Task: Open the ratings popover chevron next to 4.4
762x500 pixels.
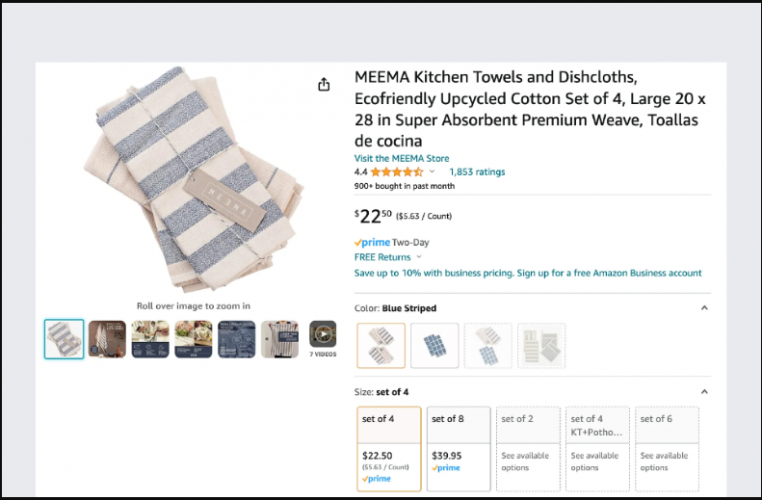Action: pos(433,172)
